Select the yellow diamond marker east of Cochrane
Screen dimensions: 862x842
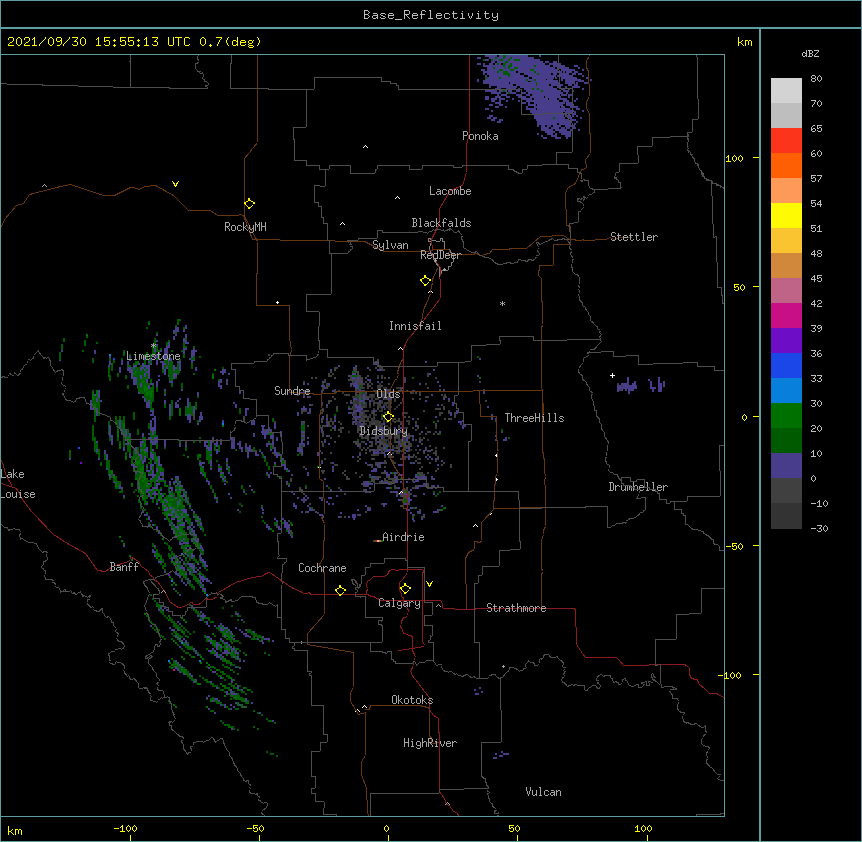pos(340,590)
